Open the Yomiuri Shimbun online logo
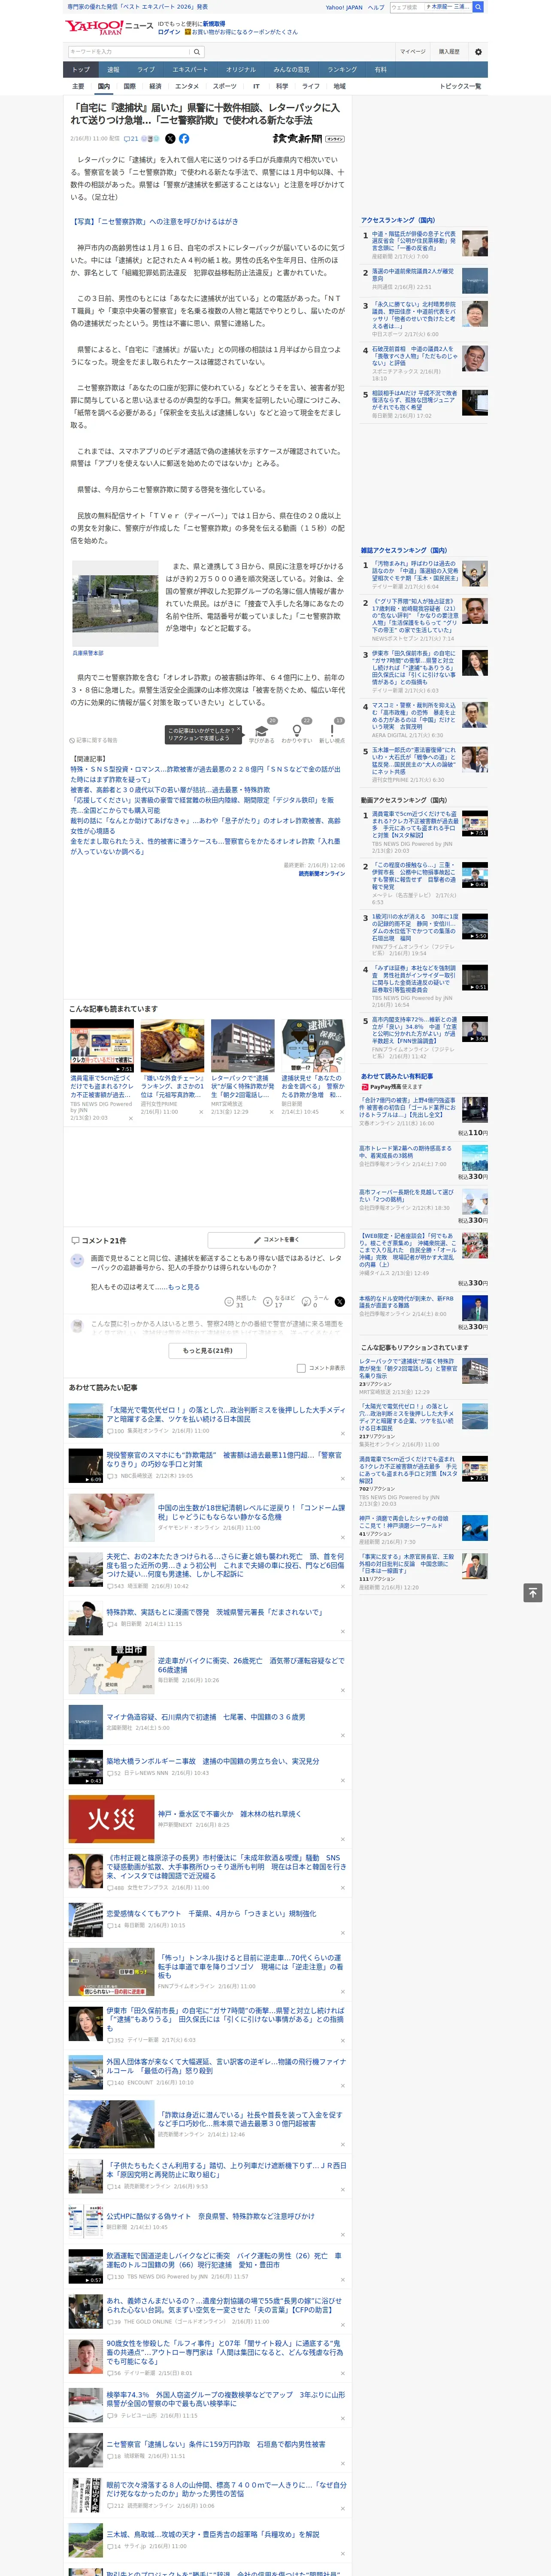Viewport: 551px width, 2576px height. point(308,139)
